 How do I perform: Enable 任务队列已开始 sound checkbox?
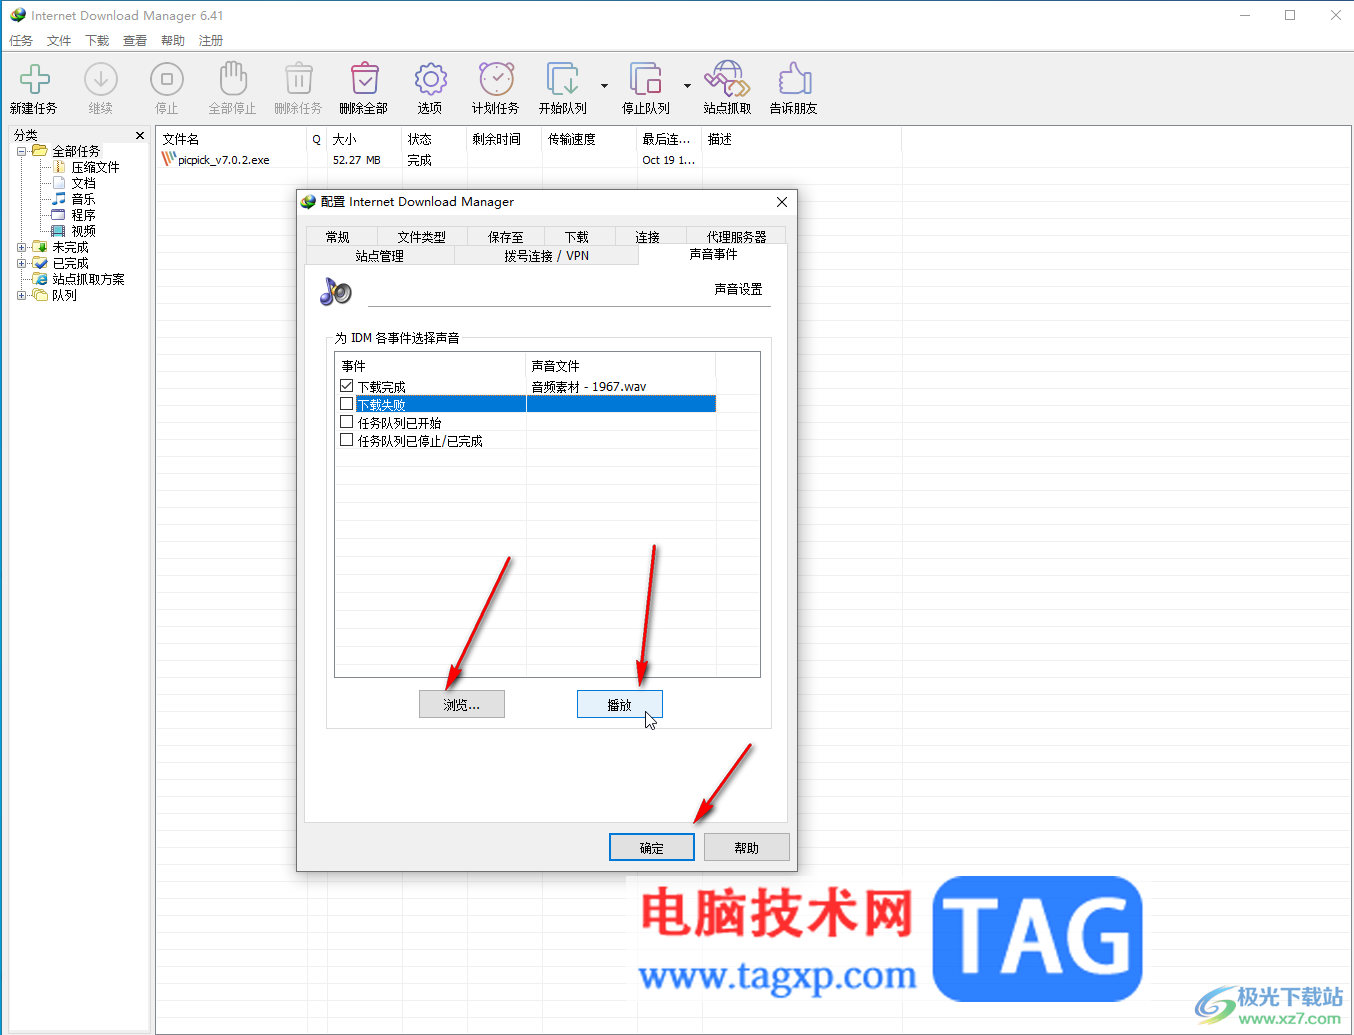coord(347,422)
